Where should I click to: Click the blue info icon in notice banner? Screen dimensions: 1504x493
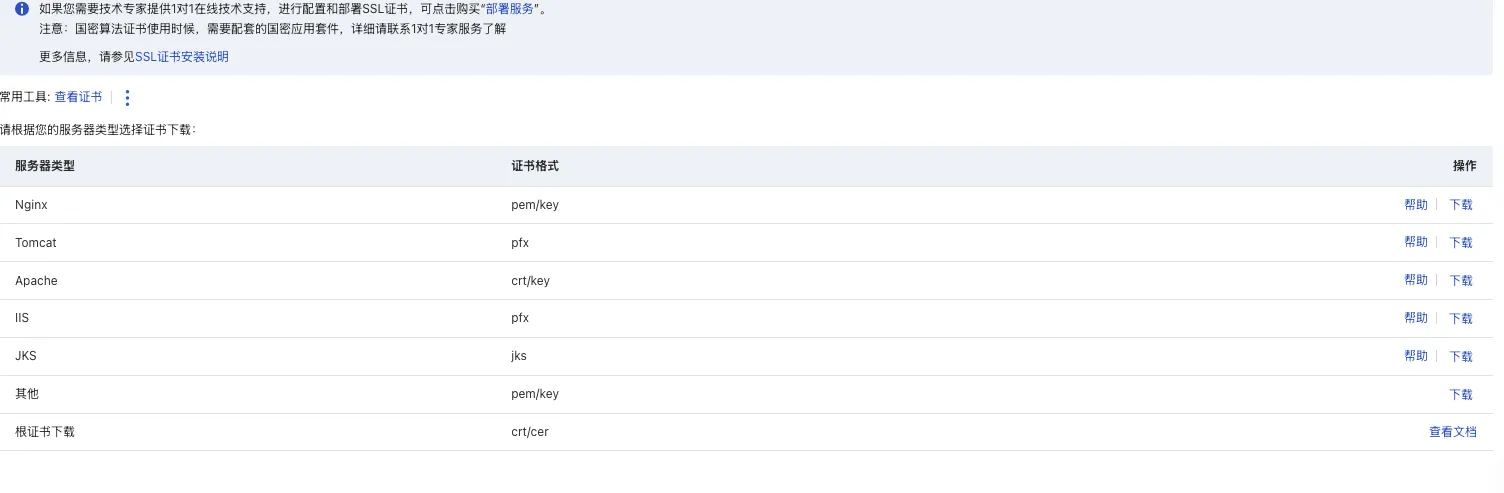point(22,9)
